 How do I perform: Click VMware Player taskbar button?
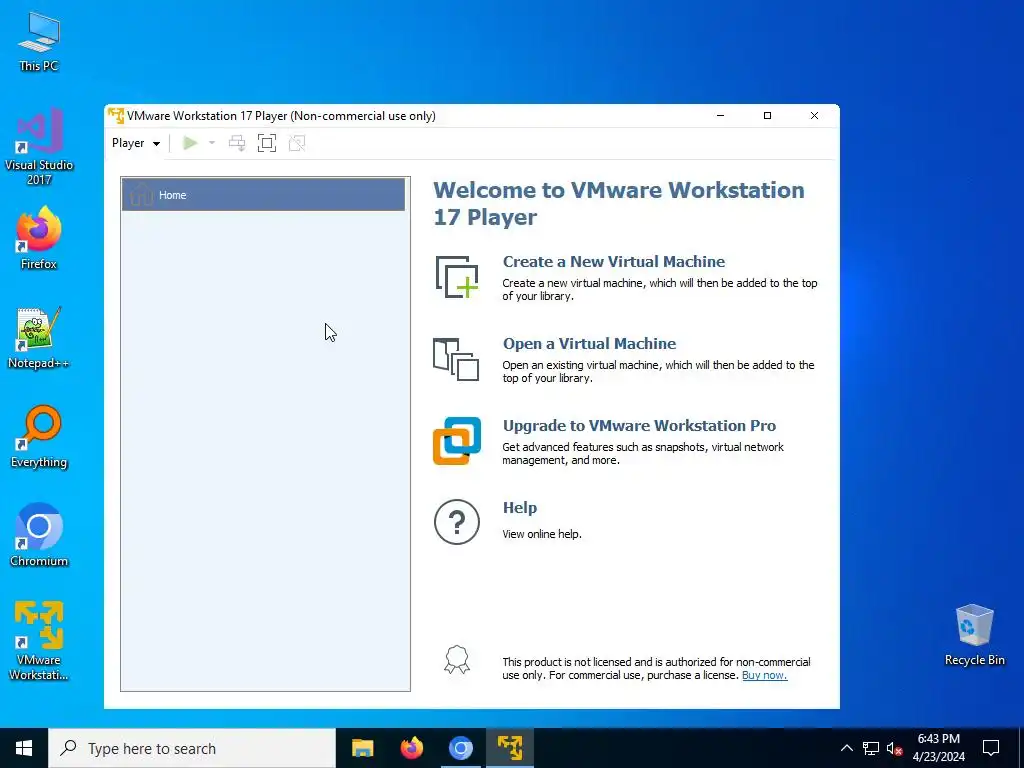tap(509, 748)
